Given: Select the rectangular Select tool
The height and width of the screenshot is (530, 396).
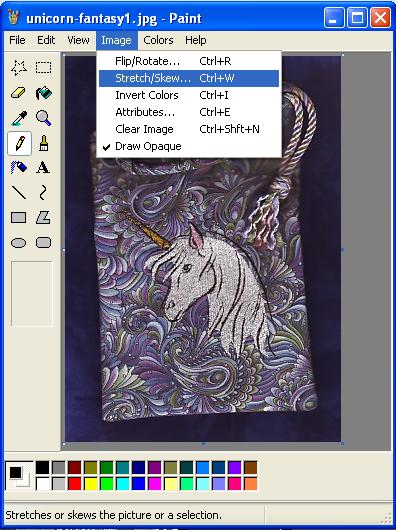Looking at the screenshot, I should click(44, 68).
